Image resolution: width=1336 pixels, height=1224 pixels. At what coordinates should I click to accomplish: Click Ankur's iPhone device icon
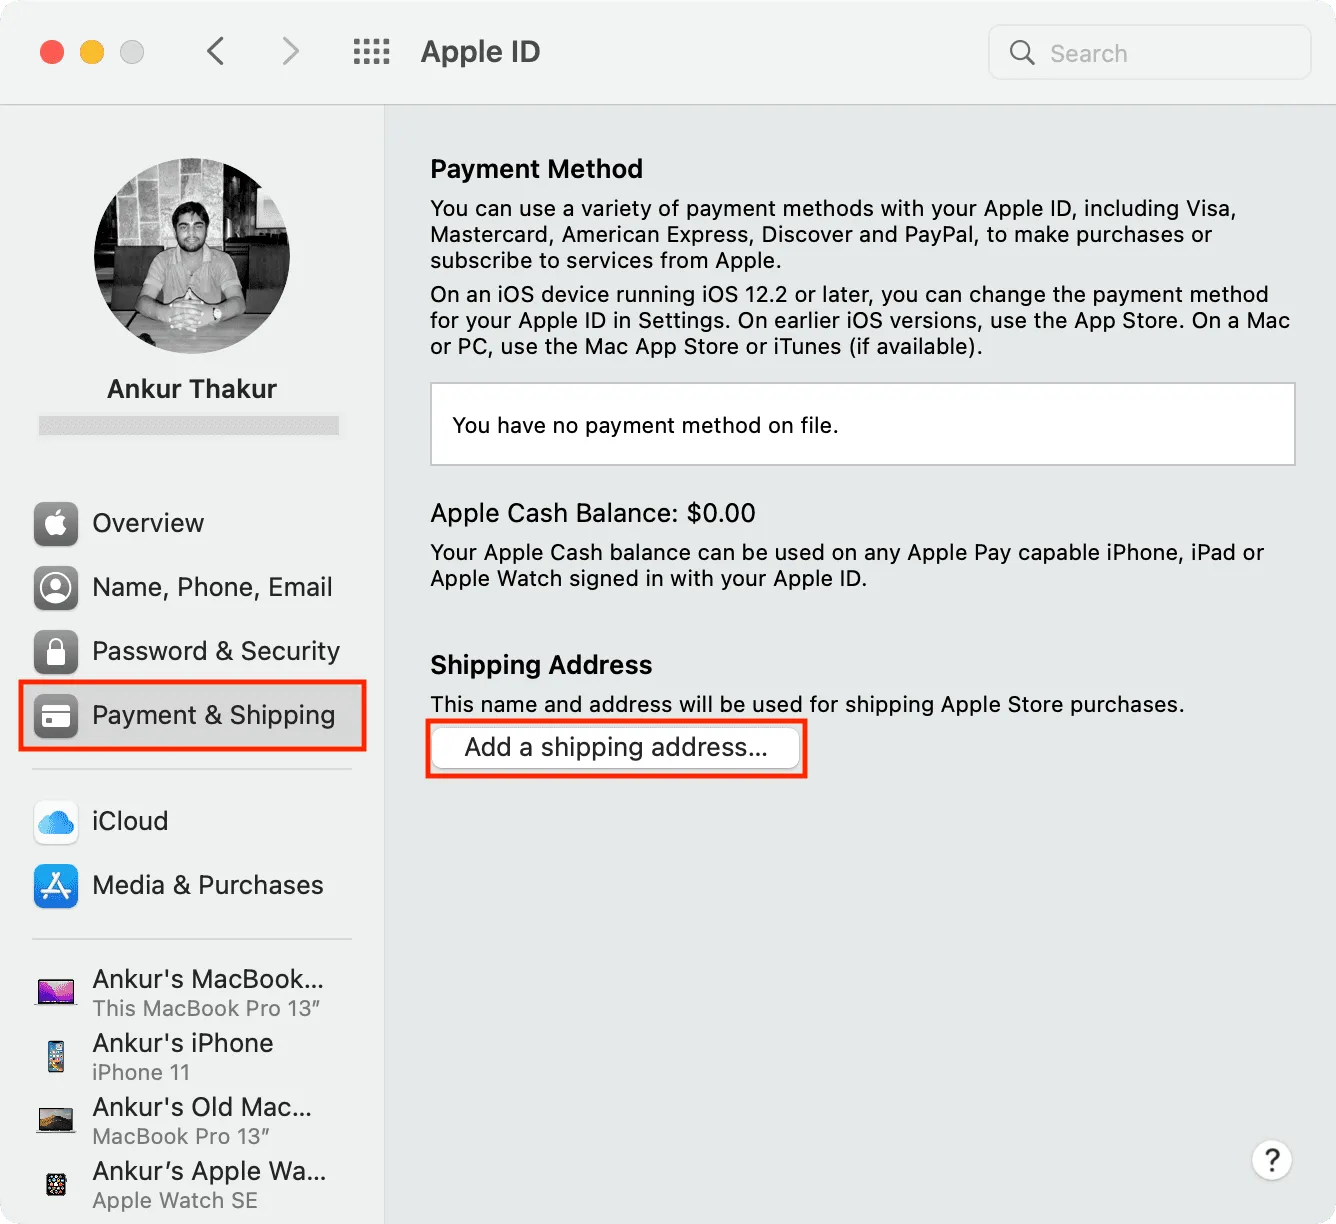click(56, 1056)
